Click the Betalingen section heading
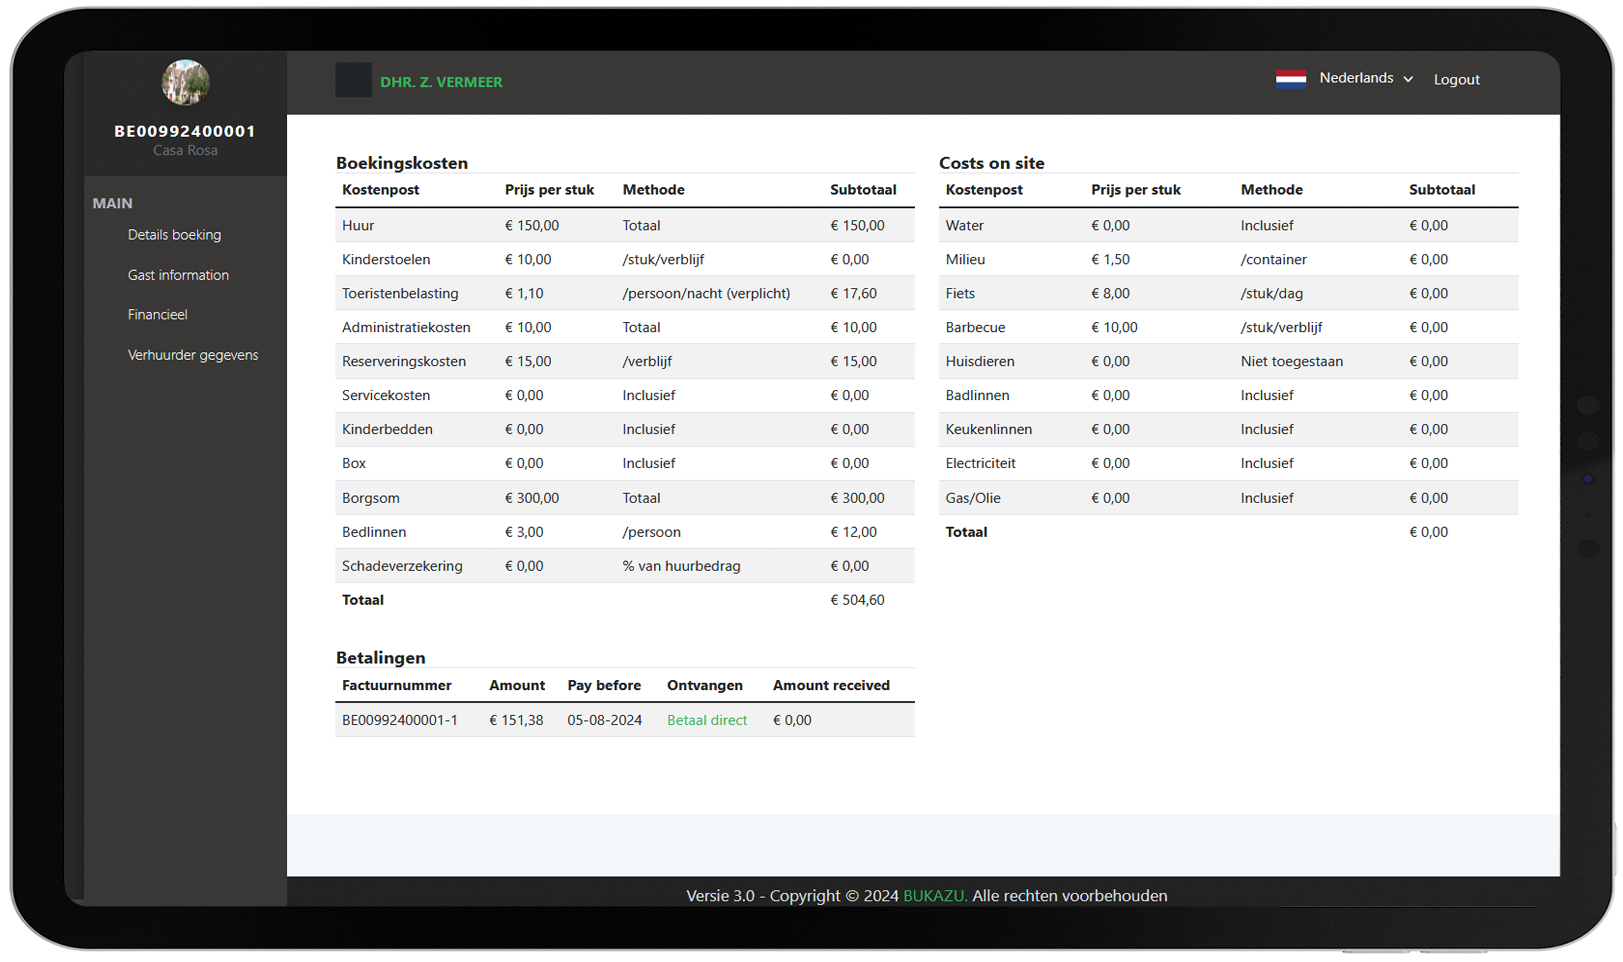This screenshot has width=1623, height=962. coord(380,658)
